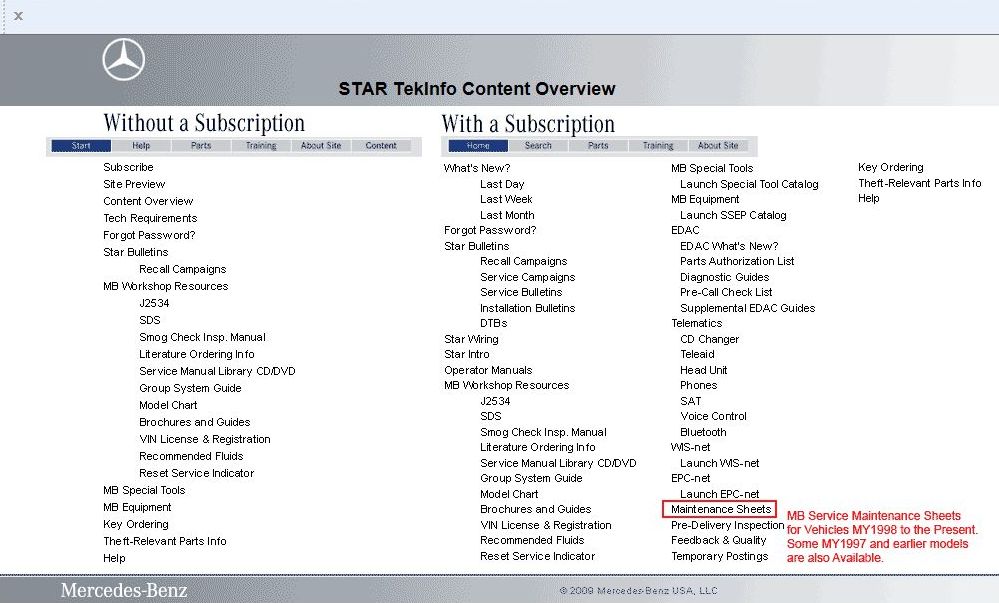Open Key Ordering in the far right column

(x=891, y=167)
